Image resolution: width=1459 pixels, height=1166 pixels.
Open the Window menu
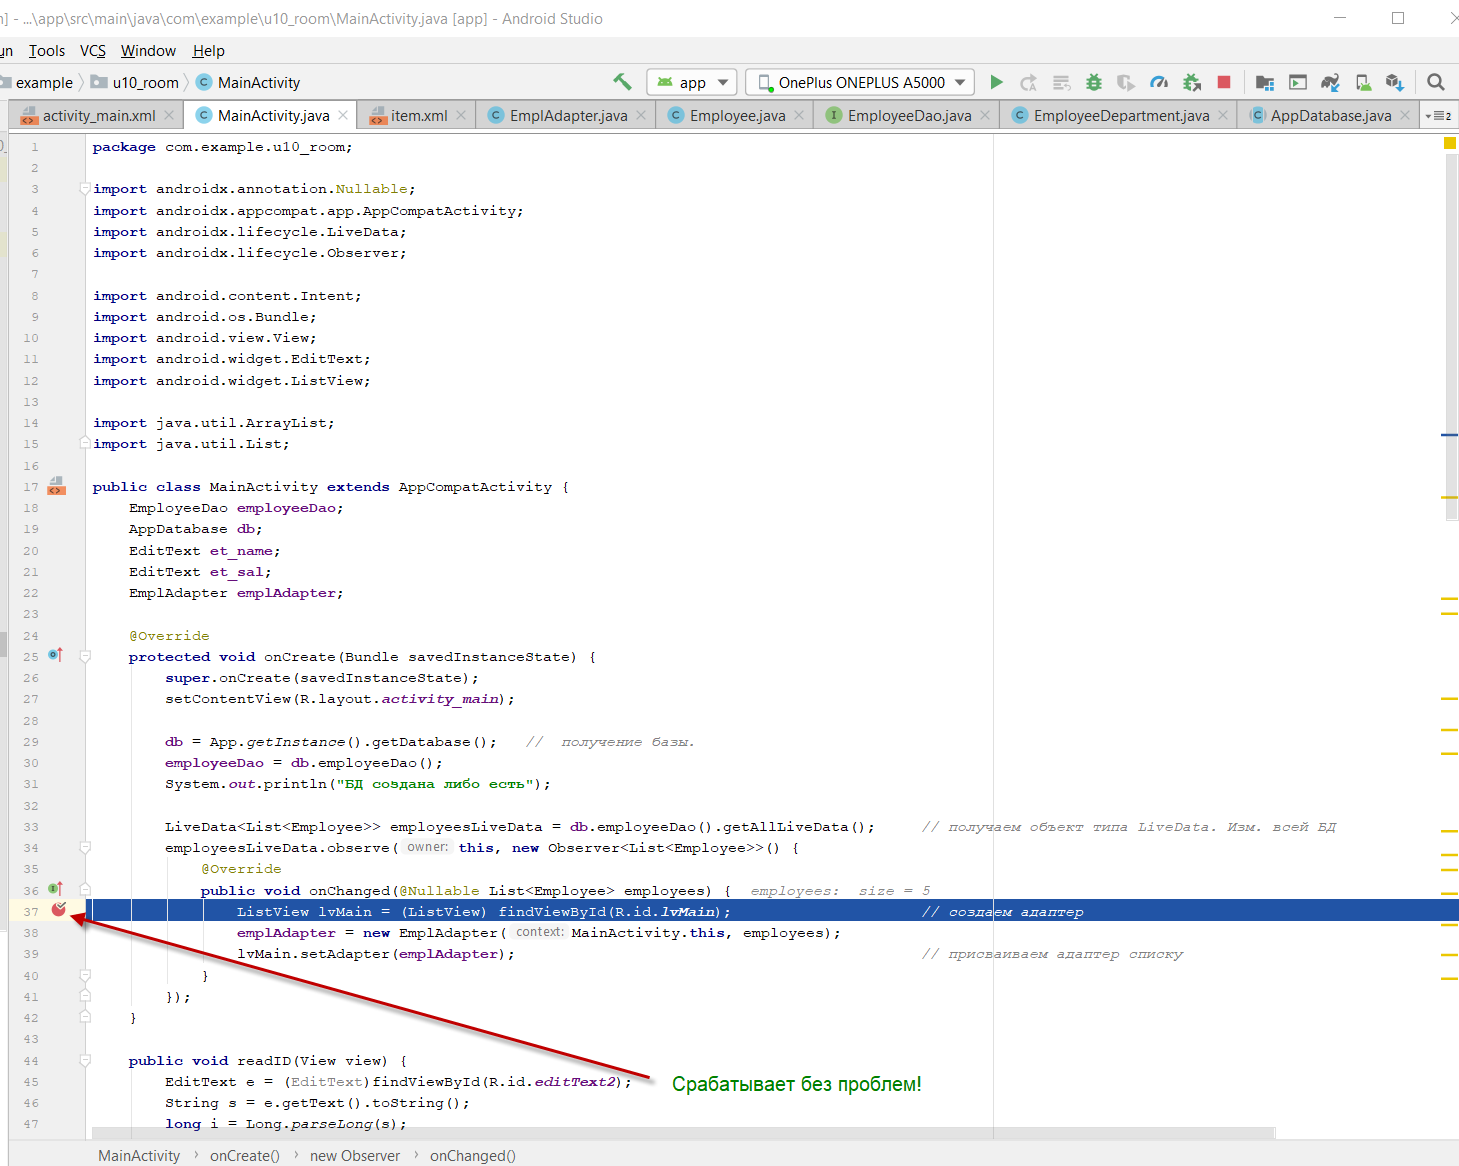[148, 51]
